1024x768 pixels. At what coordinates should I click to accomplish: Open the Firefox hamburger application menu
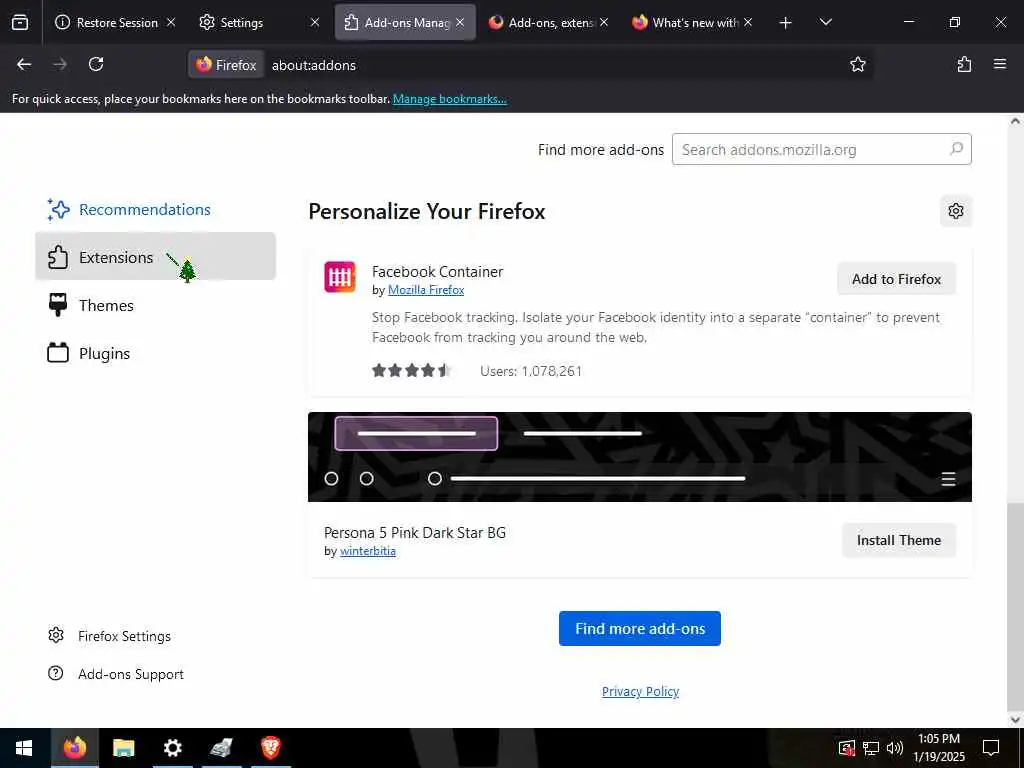pyautogui.click(x=999, y=64)
